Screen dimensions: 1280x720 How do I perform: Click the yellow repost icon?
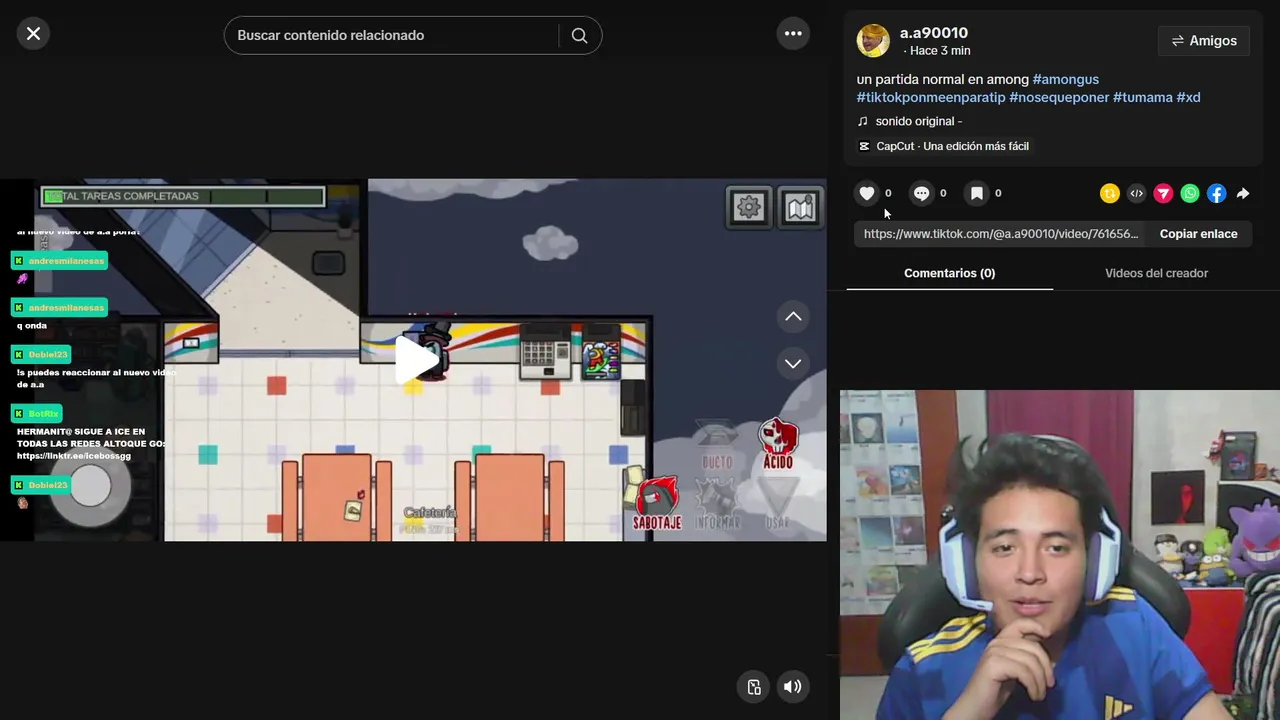[x=1109, y=194]
